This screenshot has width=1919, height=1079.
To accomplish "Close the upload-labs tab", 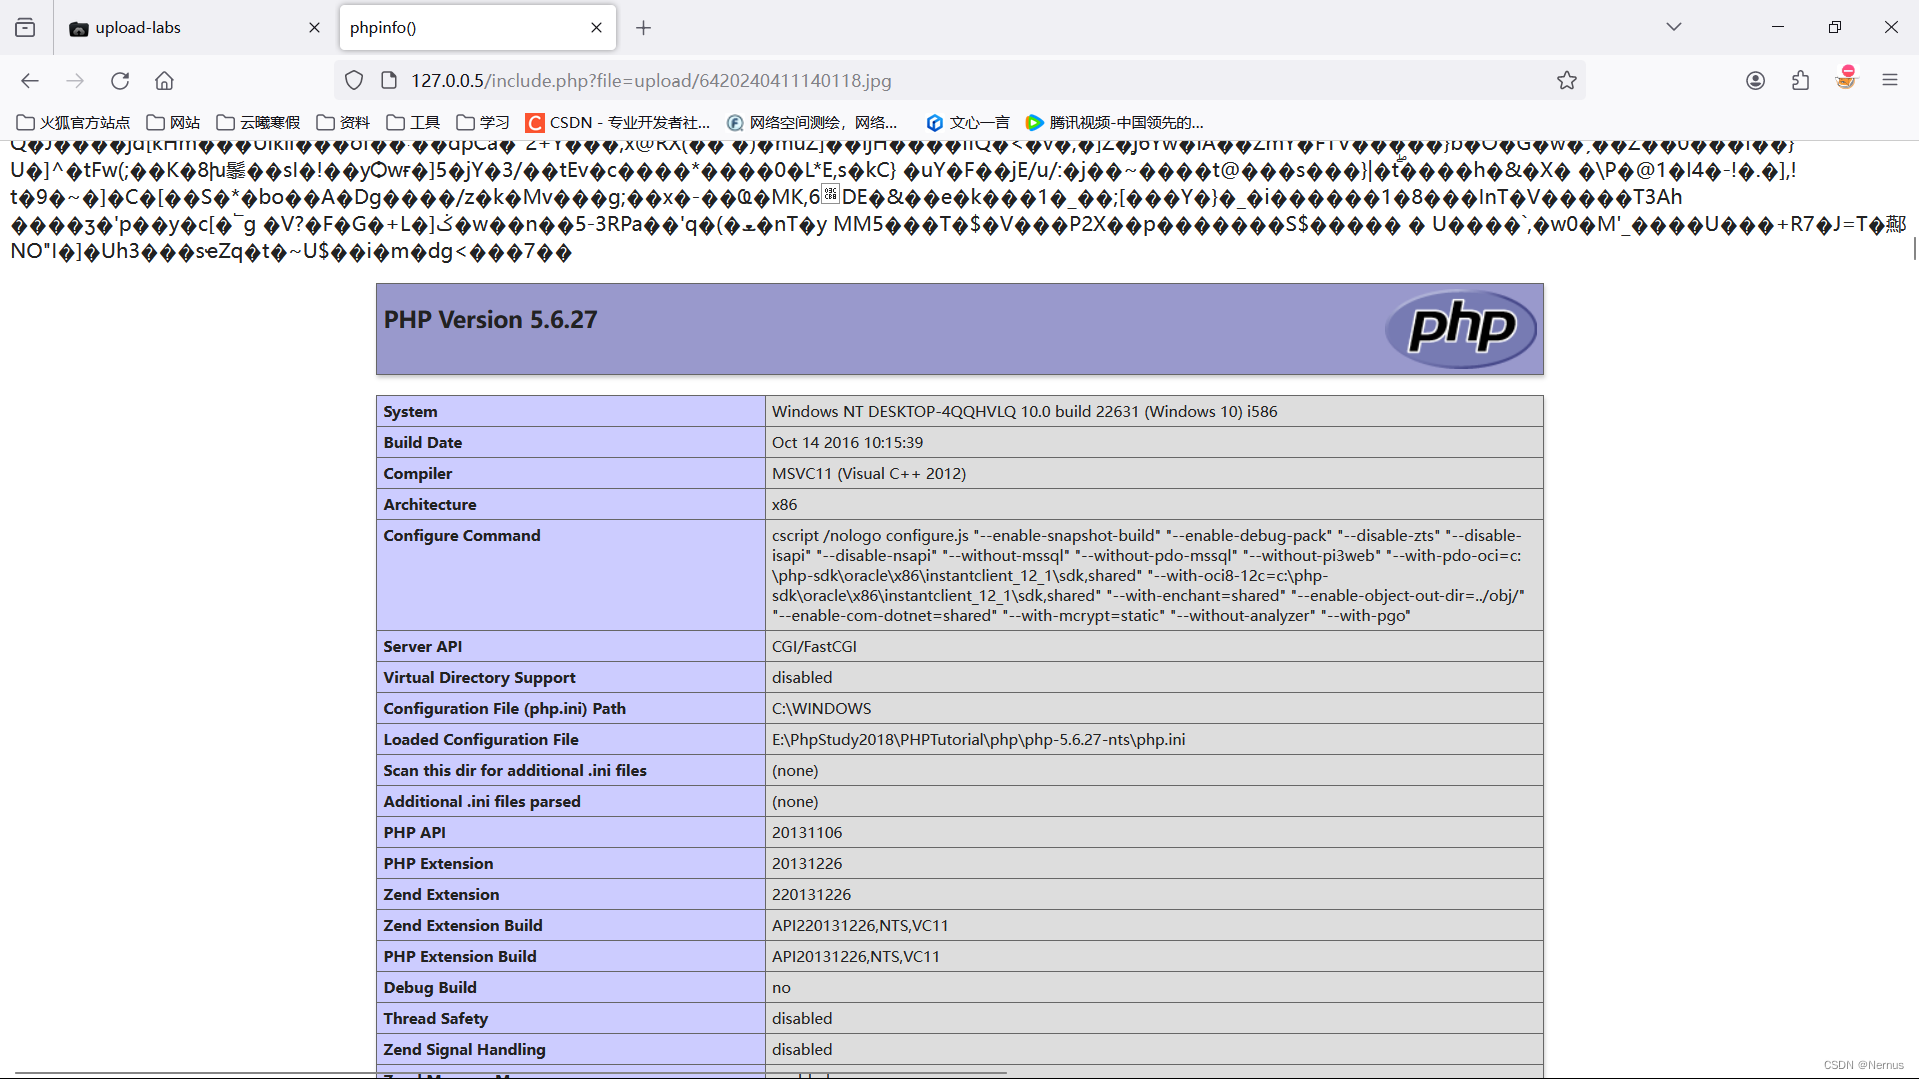I will (314, 28).
